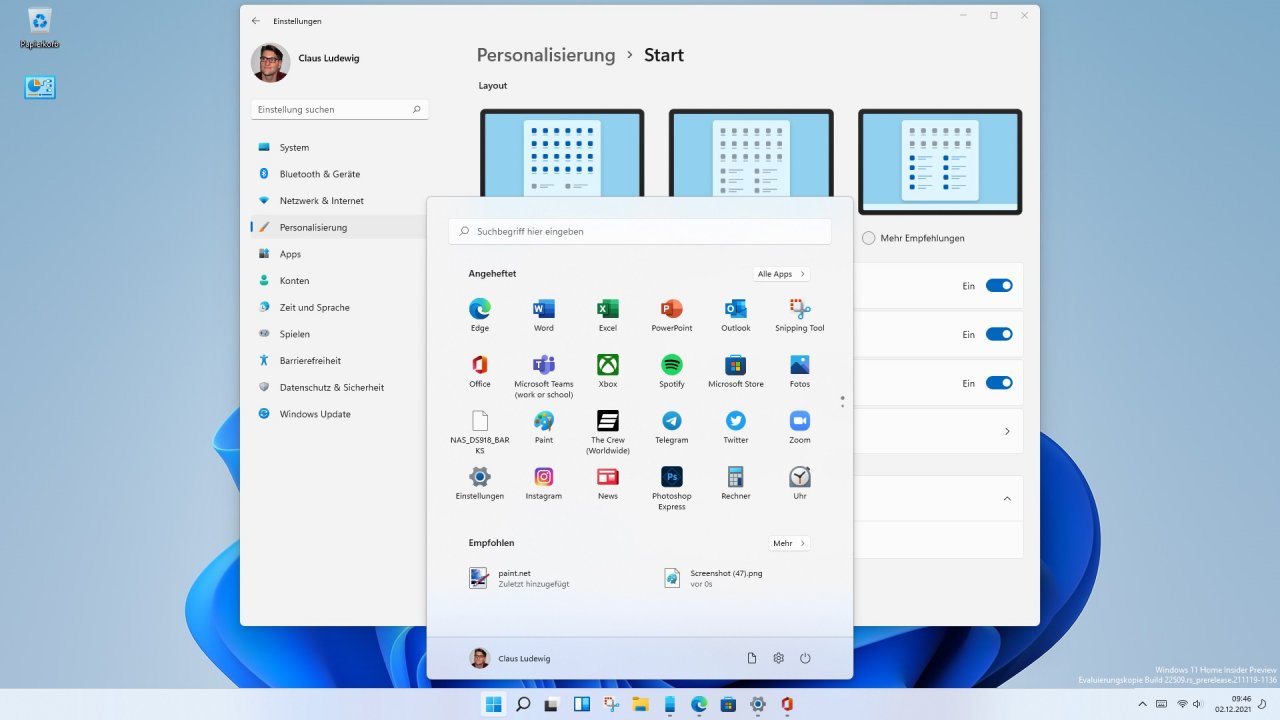Open File Explorer from taskbar
The width and height of the screenshot is (1280, 720).
pos(640,704)
